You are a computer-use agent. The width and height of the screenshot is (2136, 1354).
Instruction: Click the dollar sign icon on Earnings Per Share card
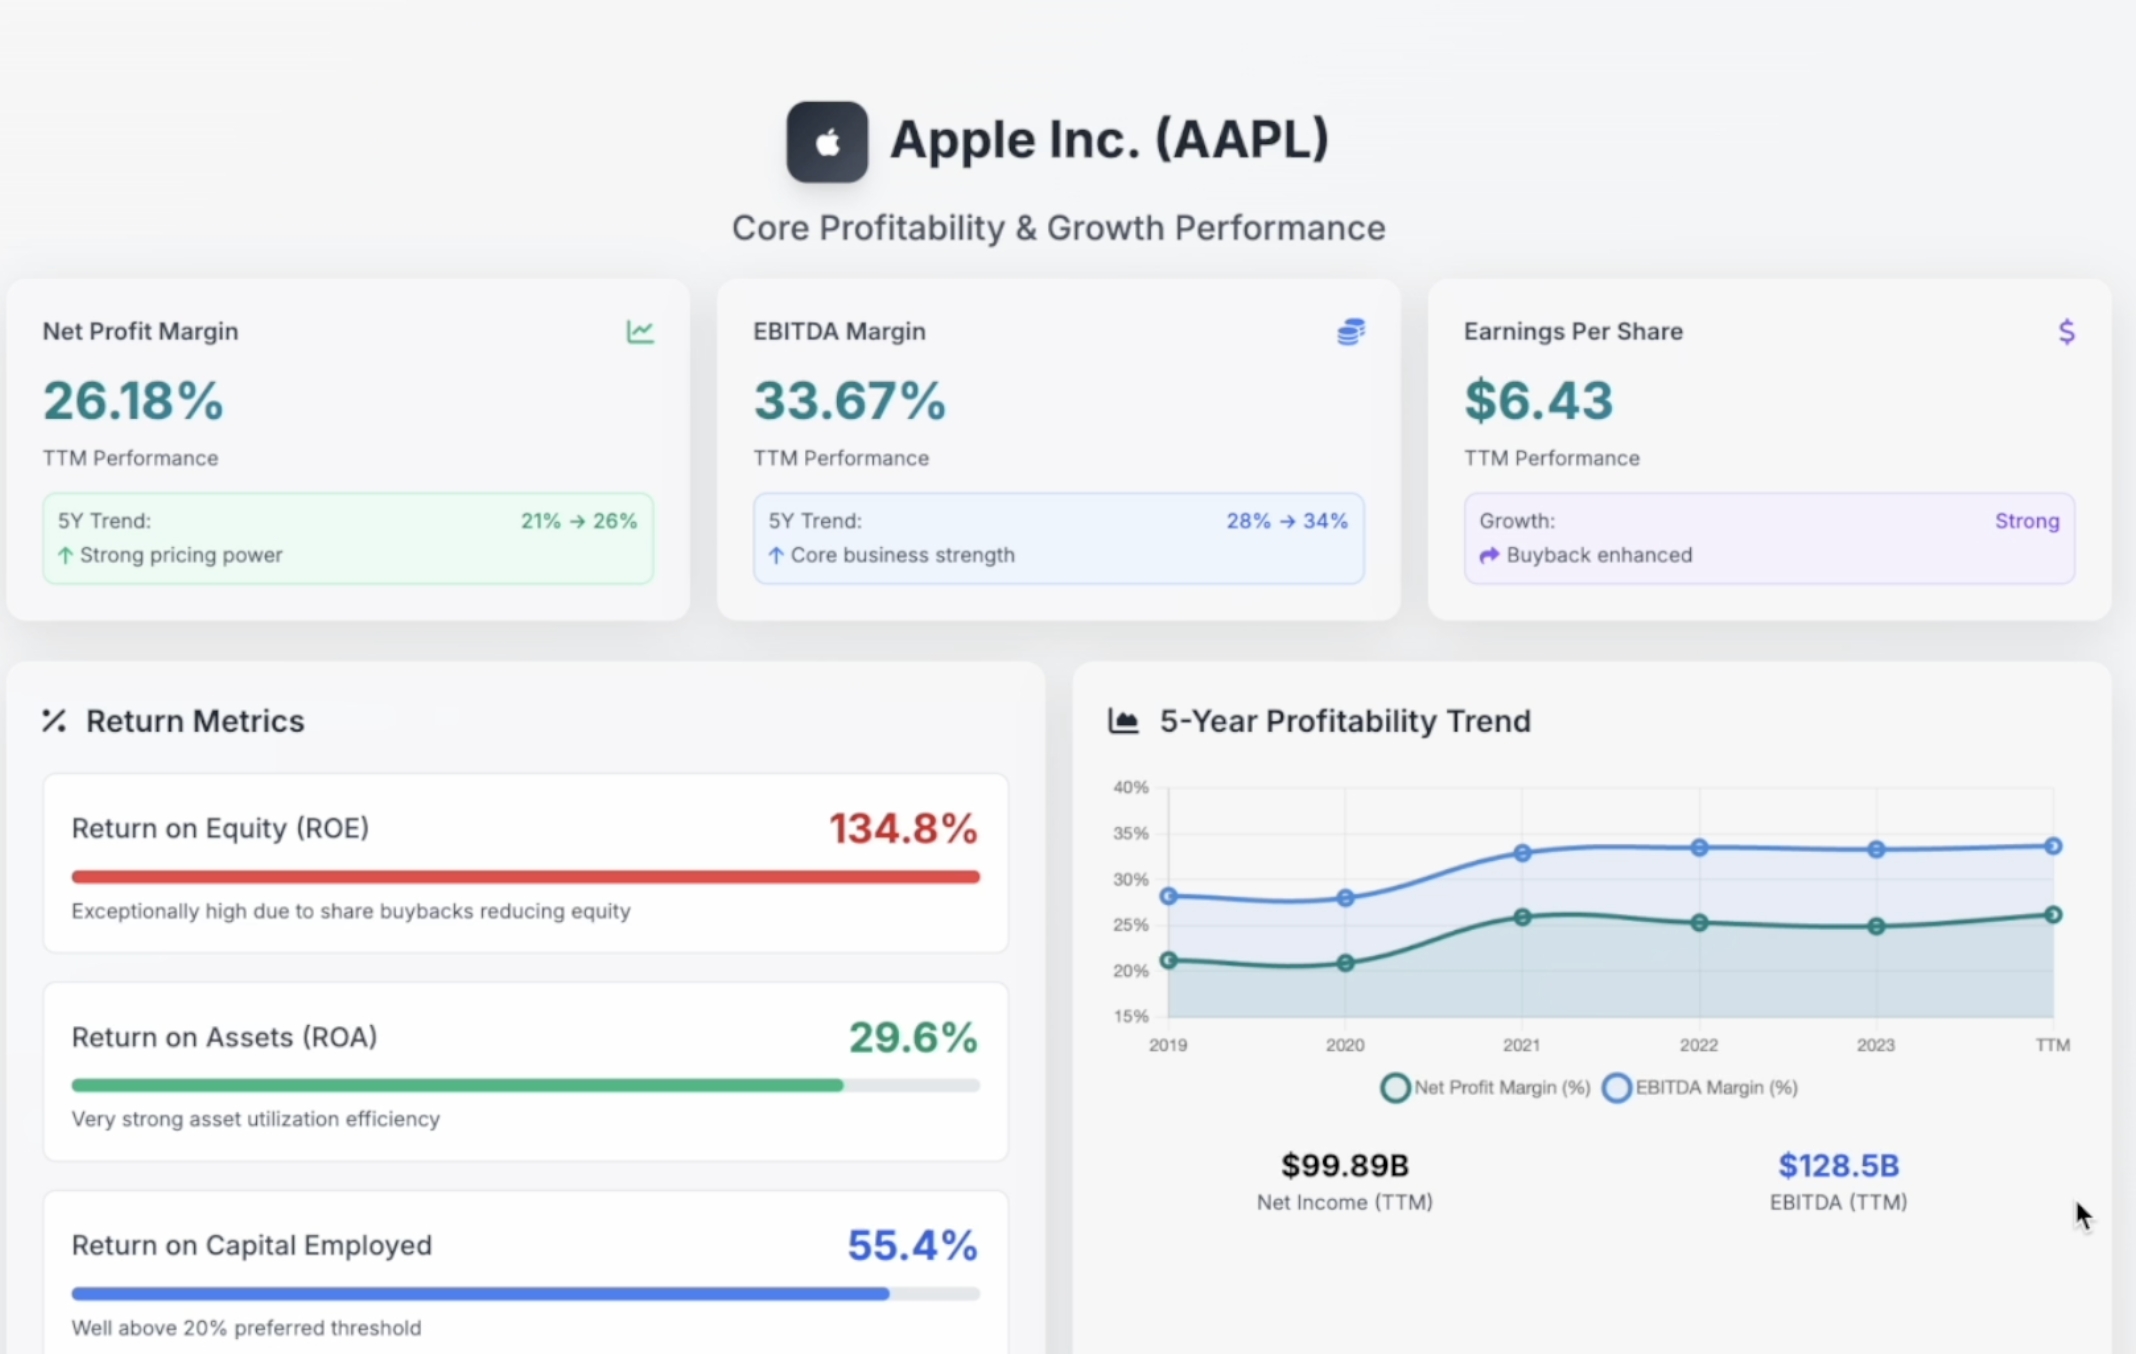click(x=2067, y=331)
